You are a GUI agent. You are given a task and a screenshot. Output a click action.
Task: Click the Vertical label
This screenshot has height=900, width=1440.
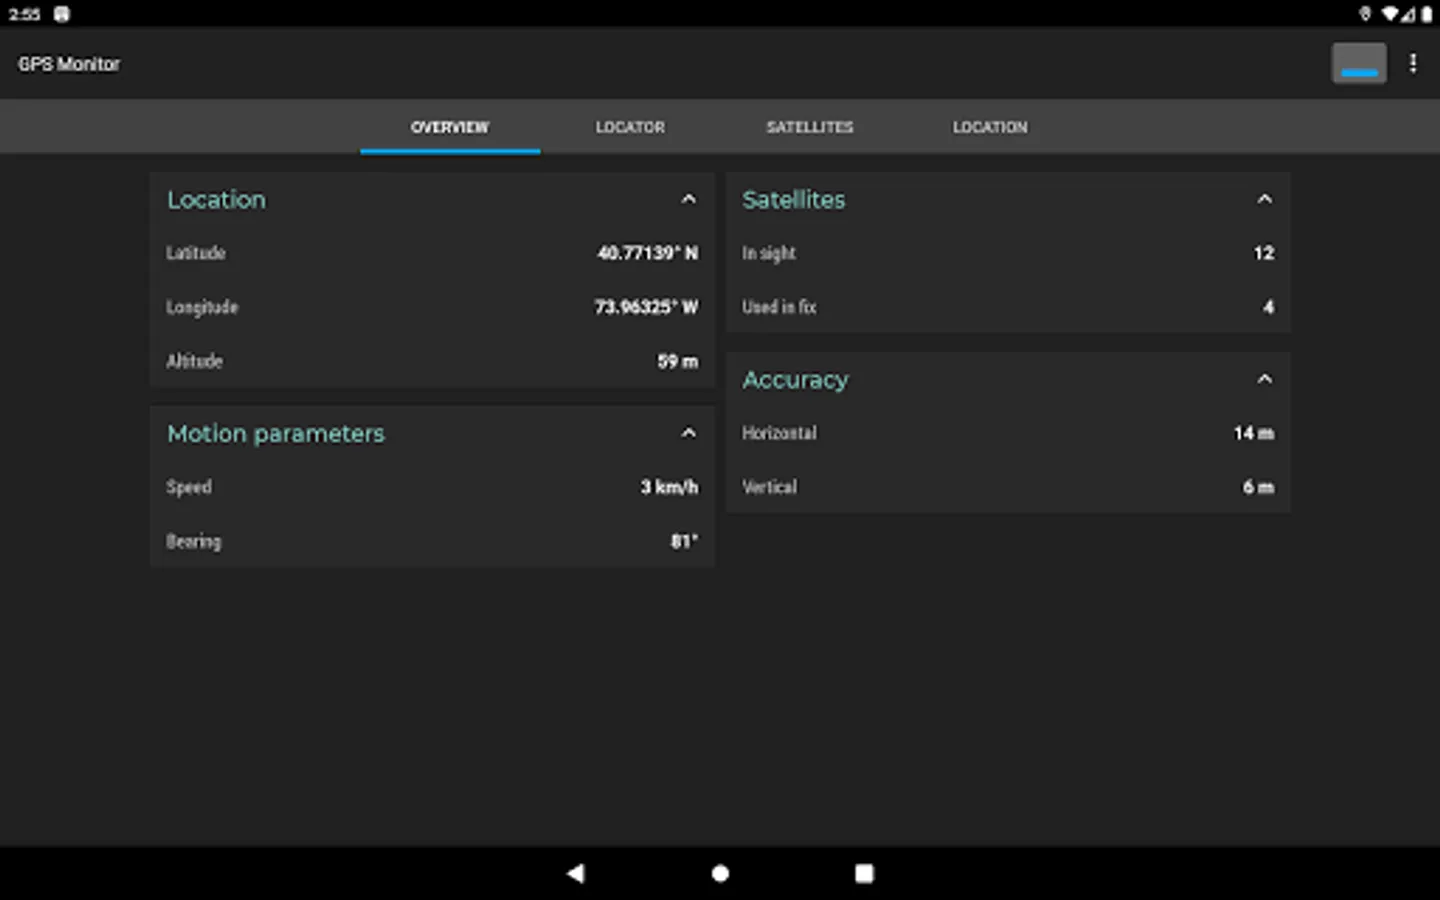pyautogui.click(x=769, y=487)
